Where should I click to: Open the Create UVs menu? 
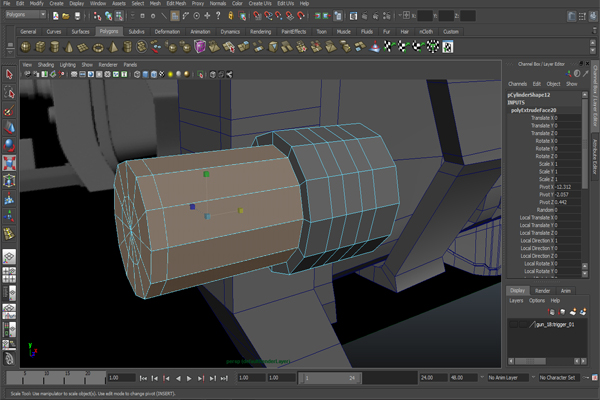[260, 3]
